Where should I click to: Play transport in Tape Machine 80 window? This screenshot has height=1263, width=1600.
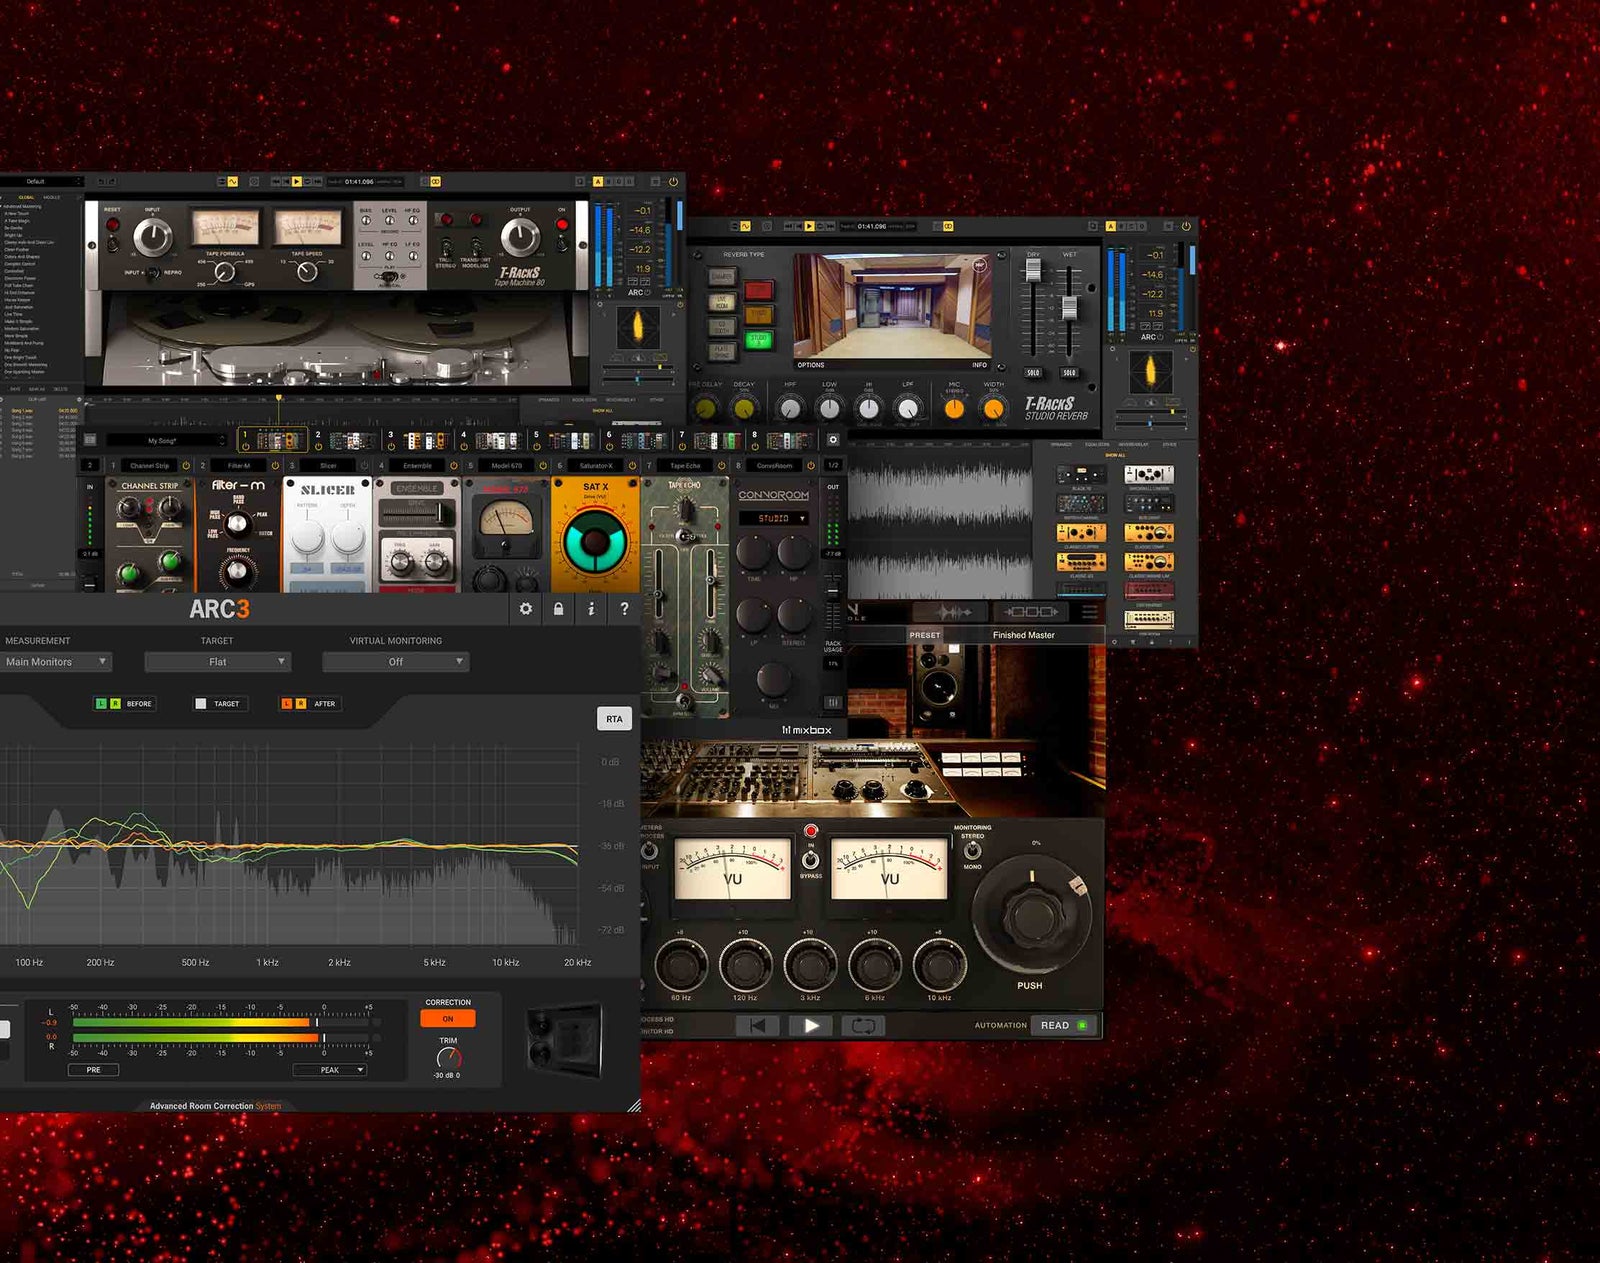pos(296,182)
